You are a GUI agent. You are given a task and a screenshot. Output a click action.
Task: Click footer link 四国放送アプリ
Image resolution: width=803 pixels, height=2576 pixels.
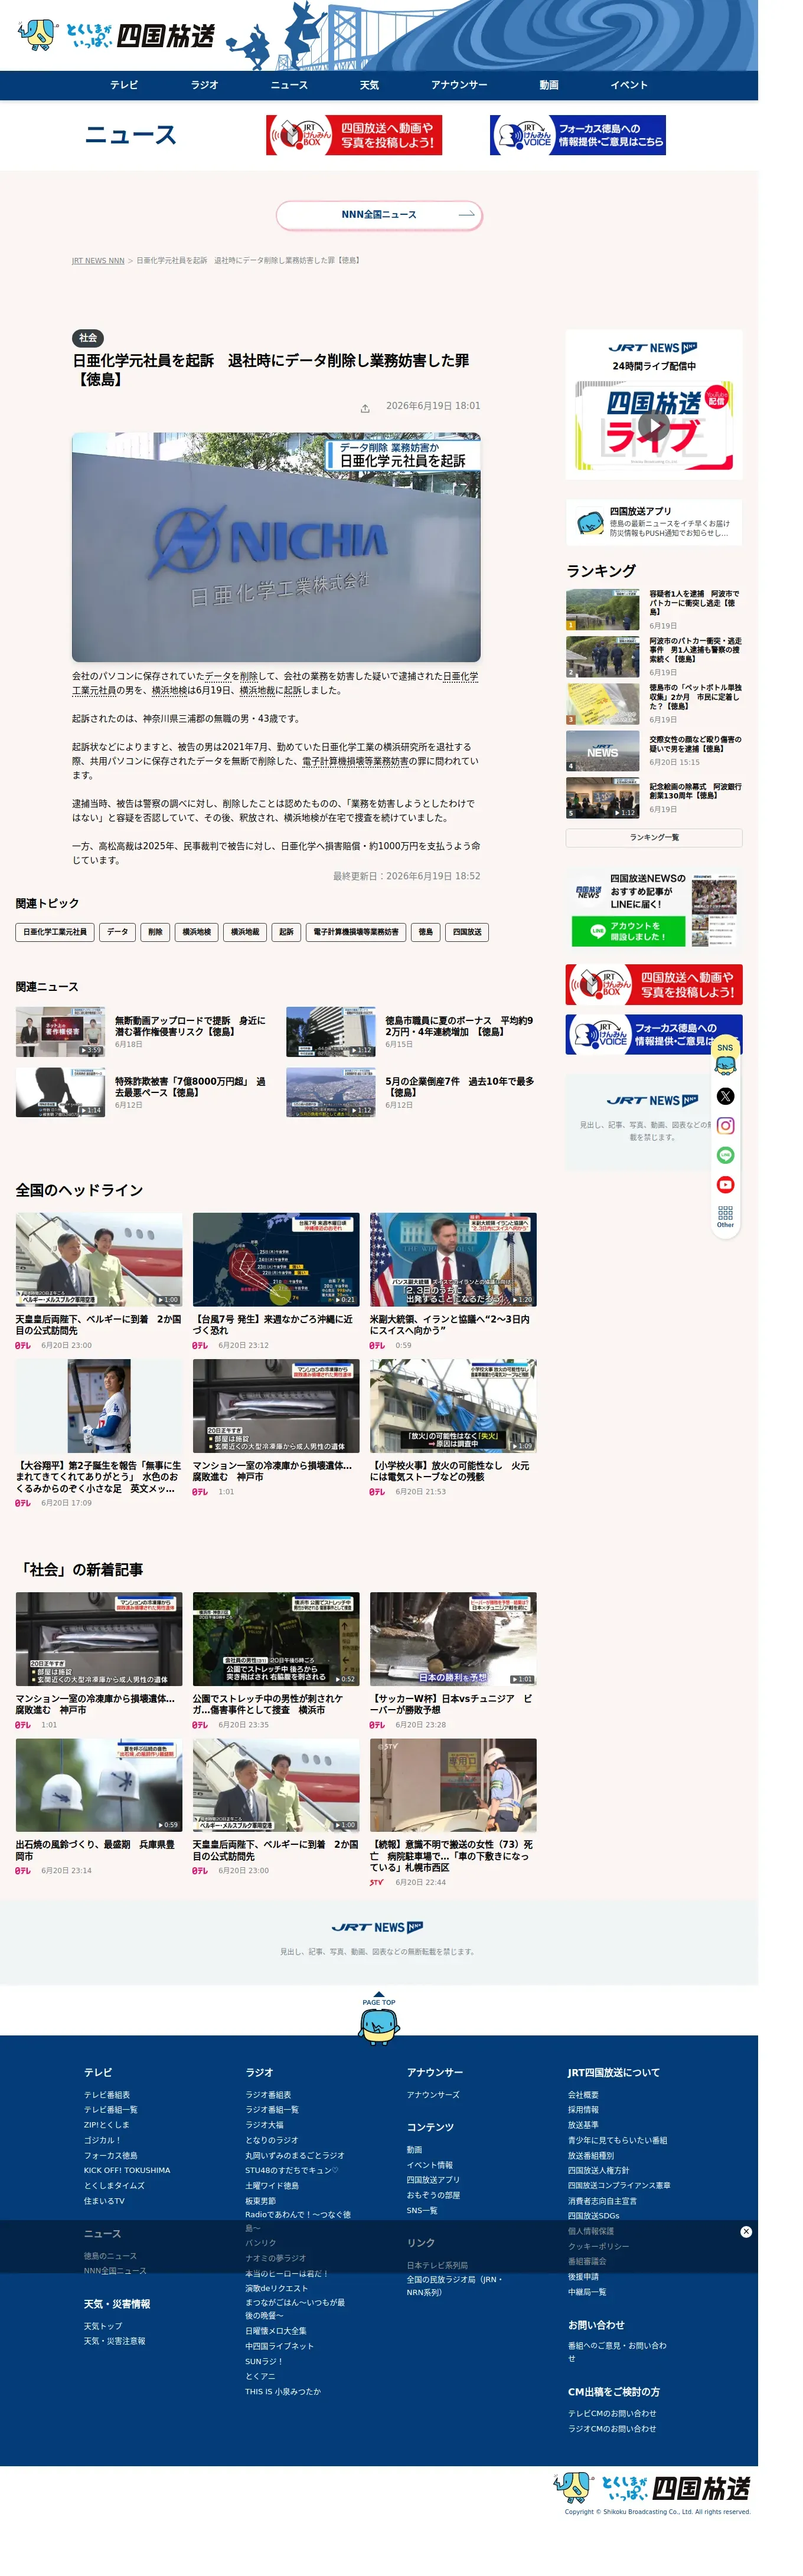(x=433, y=2180)
